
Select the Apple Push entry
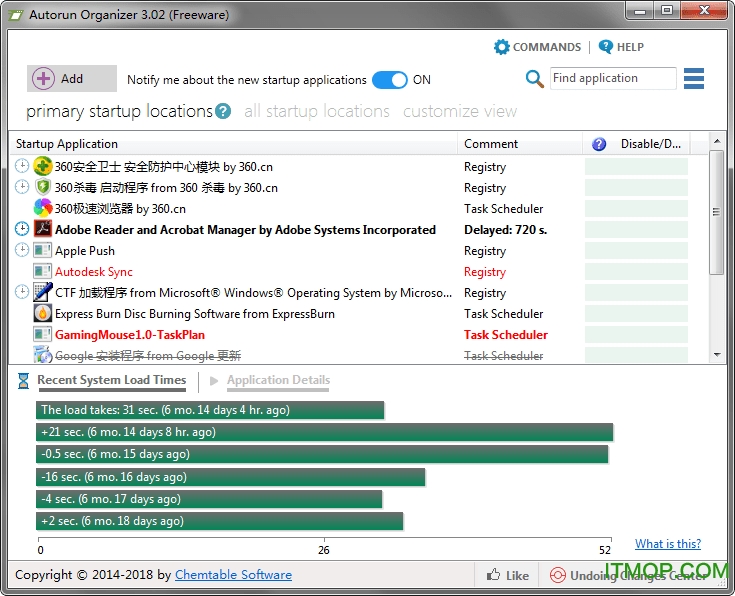coord(85,251)
